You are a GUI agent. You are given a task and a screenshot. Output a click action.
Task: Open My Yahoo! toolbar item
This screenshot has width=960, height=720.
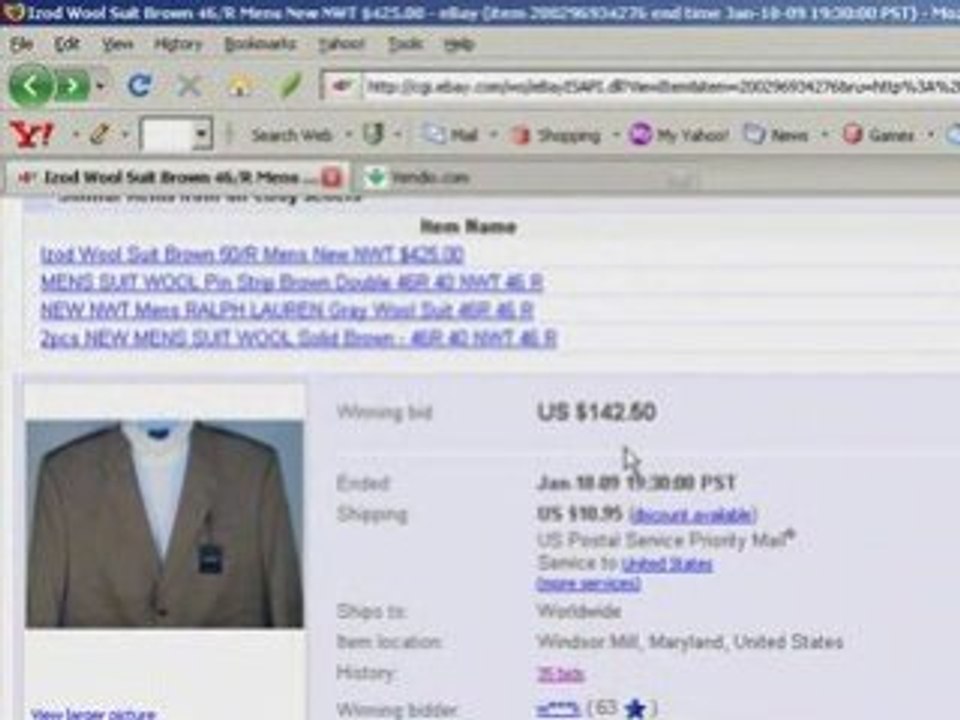680,135
